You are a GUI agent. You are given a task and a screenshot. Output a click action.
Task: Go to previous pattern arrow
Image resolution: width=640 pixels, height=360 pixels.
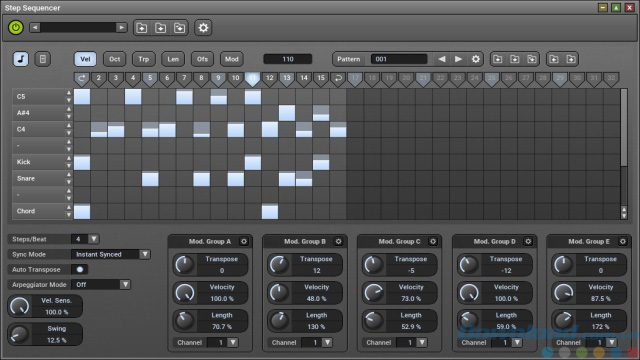(x=442, y=59)
